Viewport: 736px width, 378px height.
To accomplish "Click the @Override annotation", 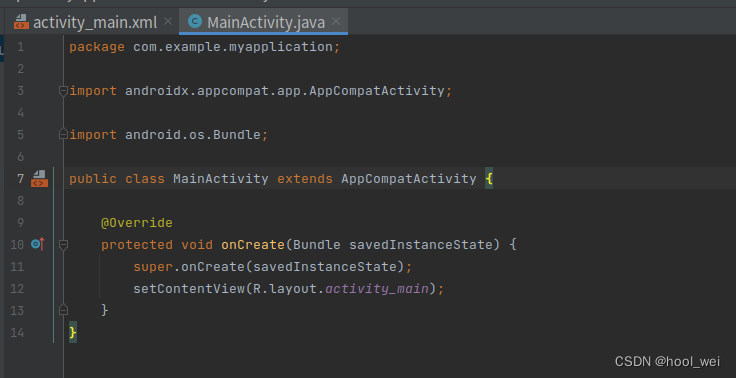I will [137, 223].
